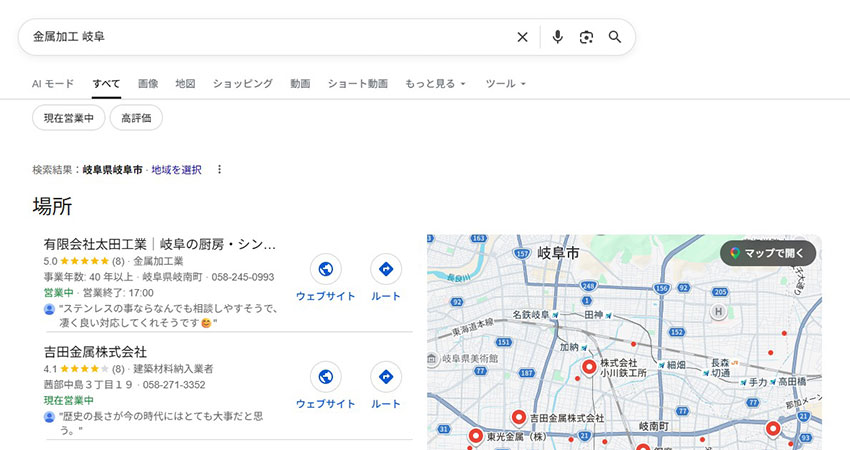Screen dimensions: 850x450
Task: Click the 岐阜県美術館 museum marker on the map
Action: tap(432, 358)
